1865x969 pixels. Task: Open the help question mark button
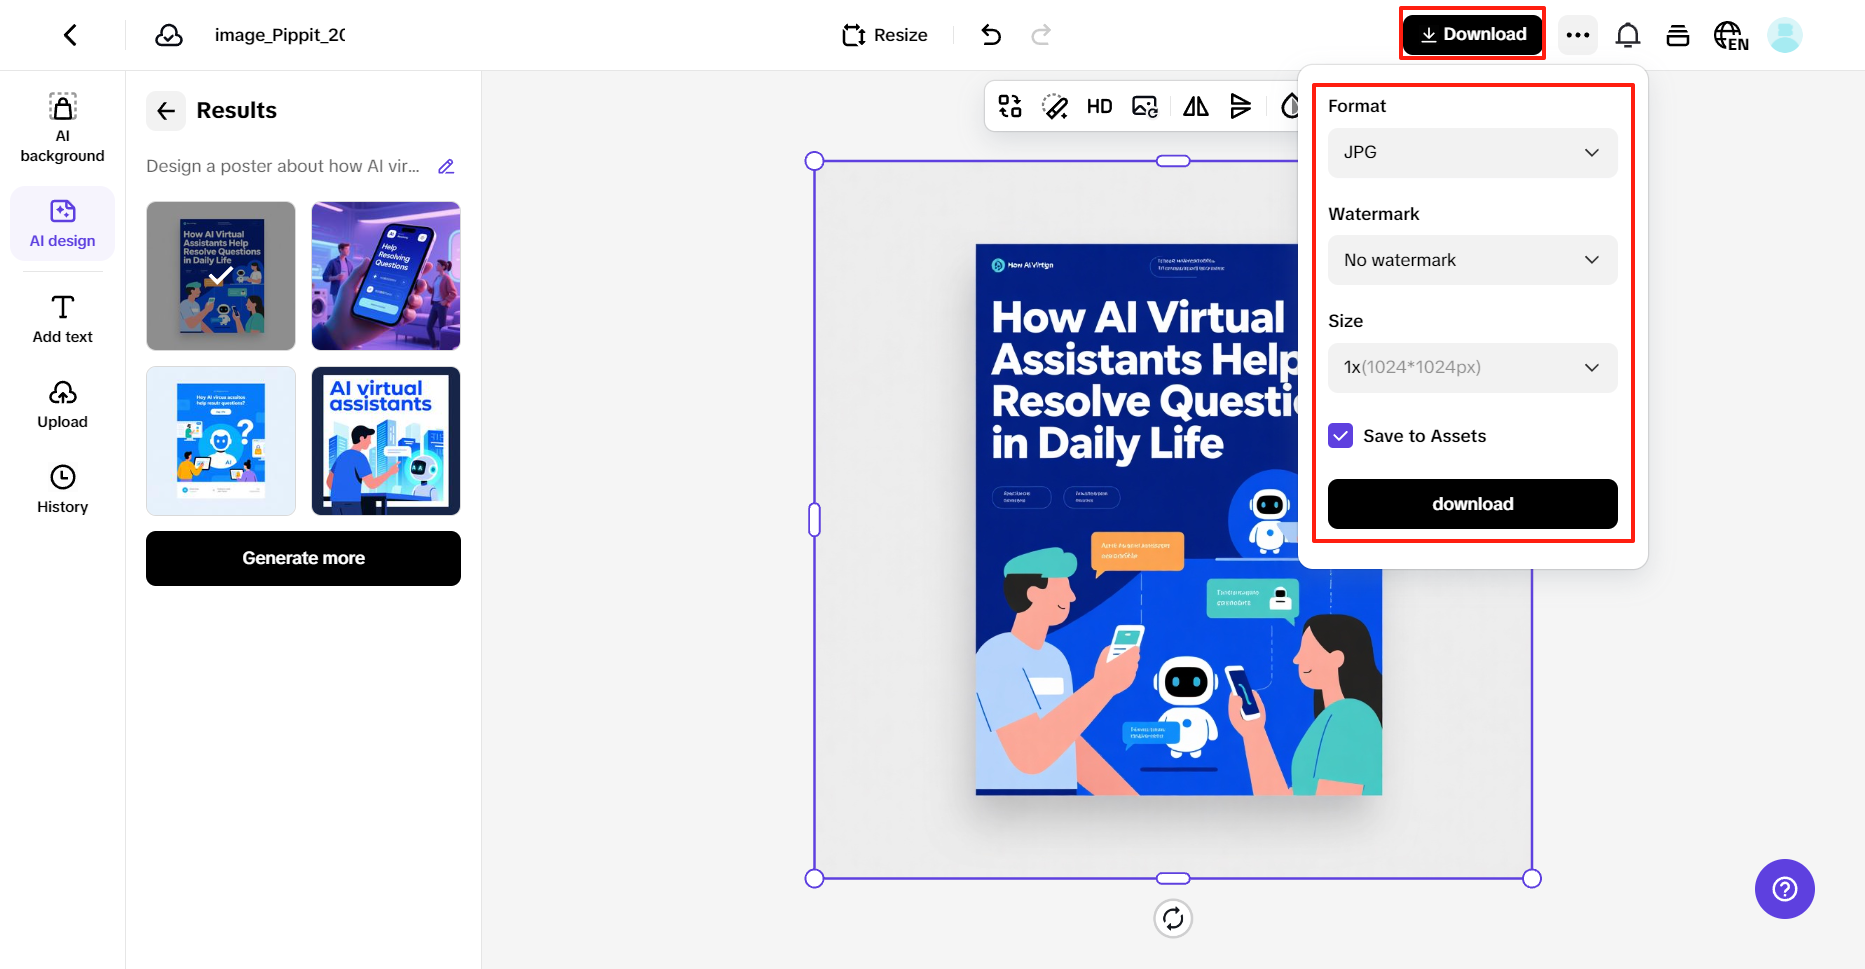pyautogui.click(x=1784, y=889)
